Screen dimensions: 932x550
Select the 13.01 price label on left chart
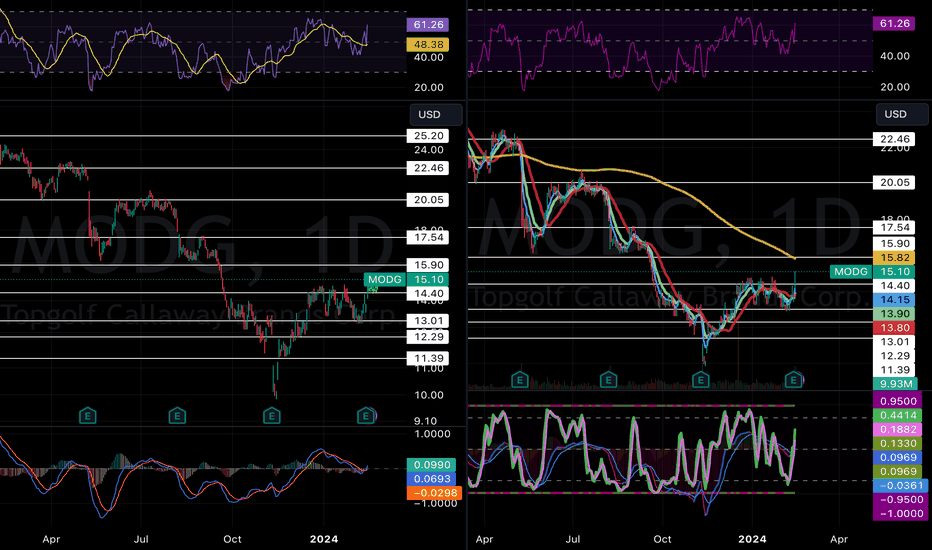[x=428, y=321]
